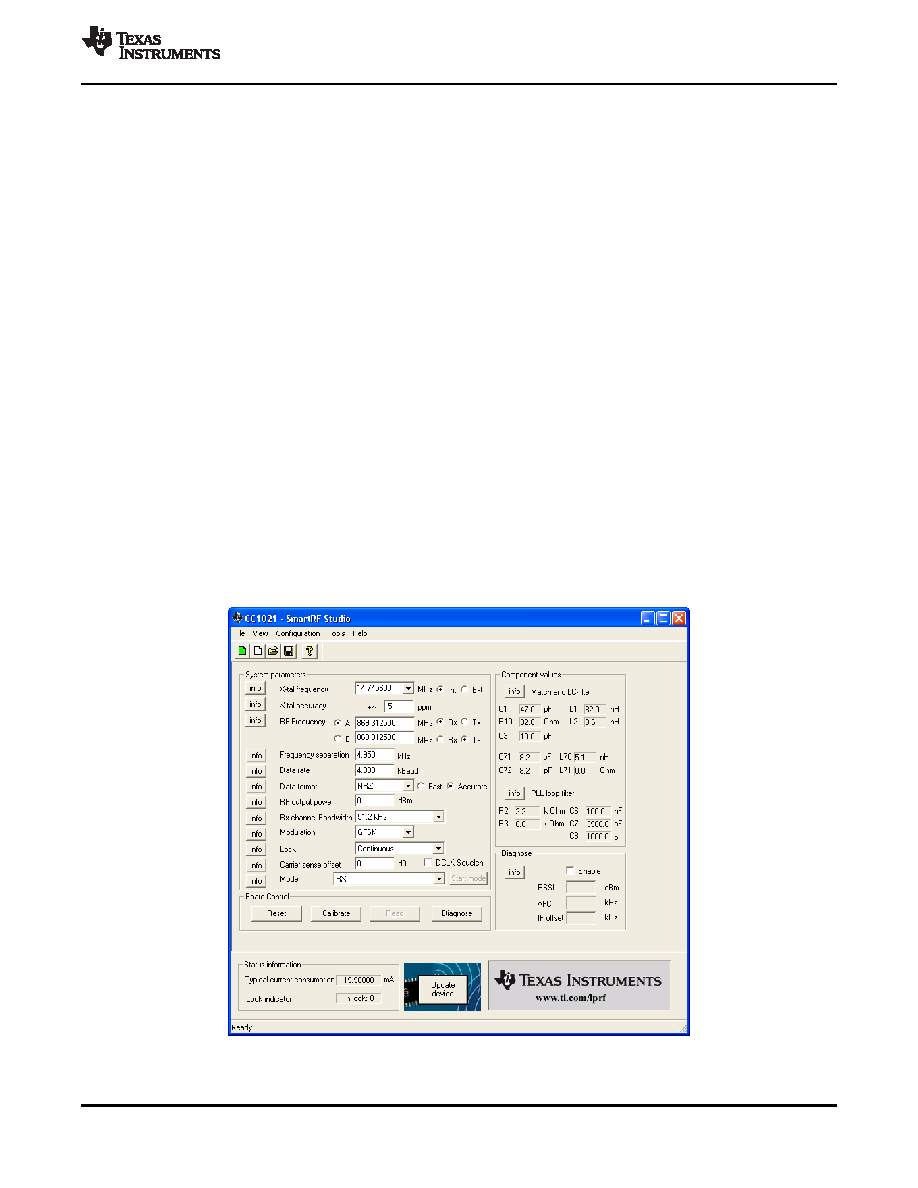Click Info button for Frequency separation
Viewport: 918px width, 1188px height.
click(x=256, y=755)
